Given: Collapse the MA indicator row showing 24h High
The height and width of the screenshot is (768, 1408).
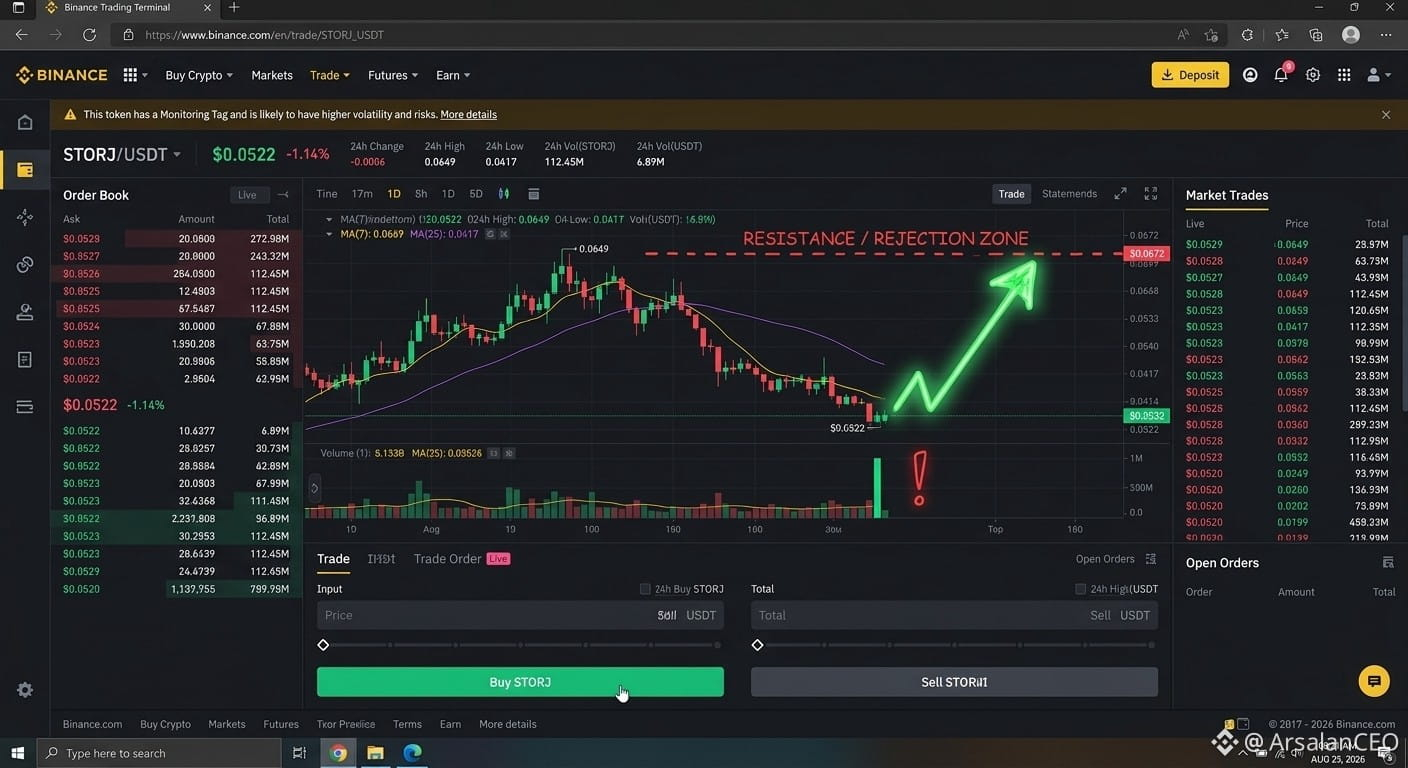Looking at the screenshot, I should point(330,219).
